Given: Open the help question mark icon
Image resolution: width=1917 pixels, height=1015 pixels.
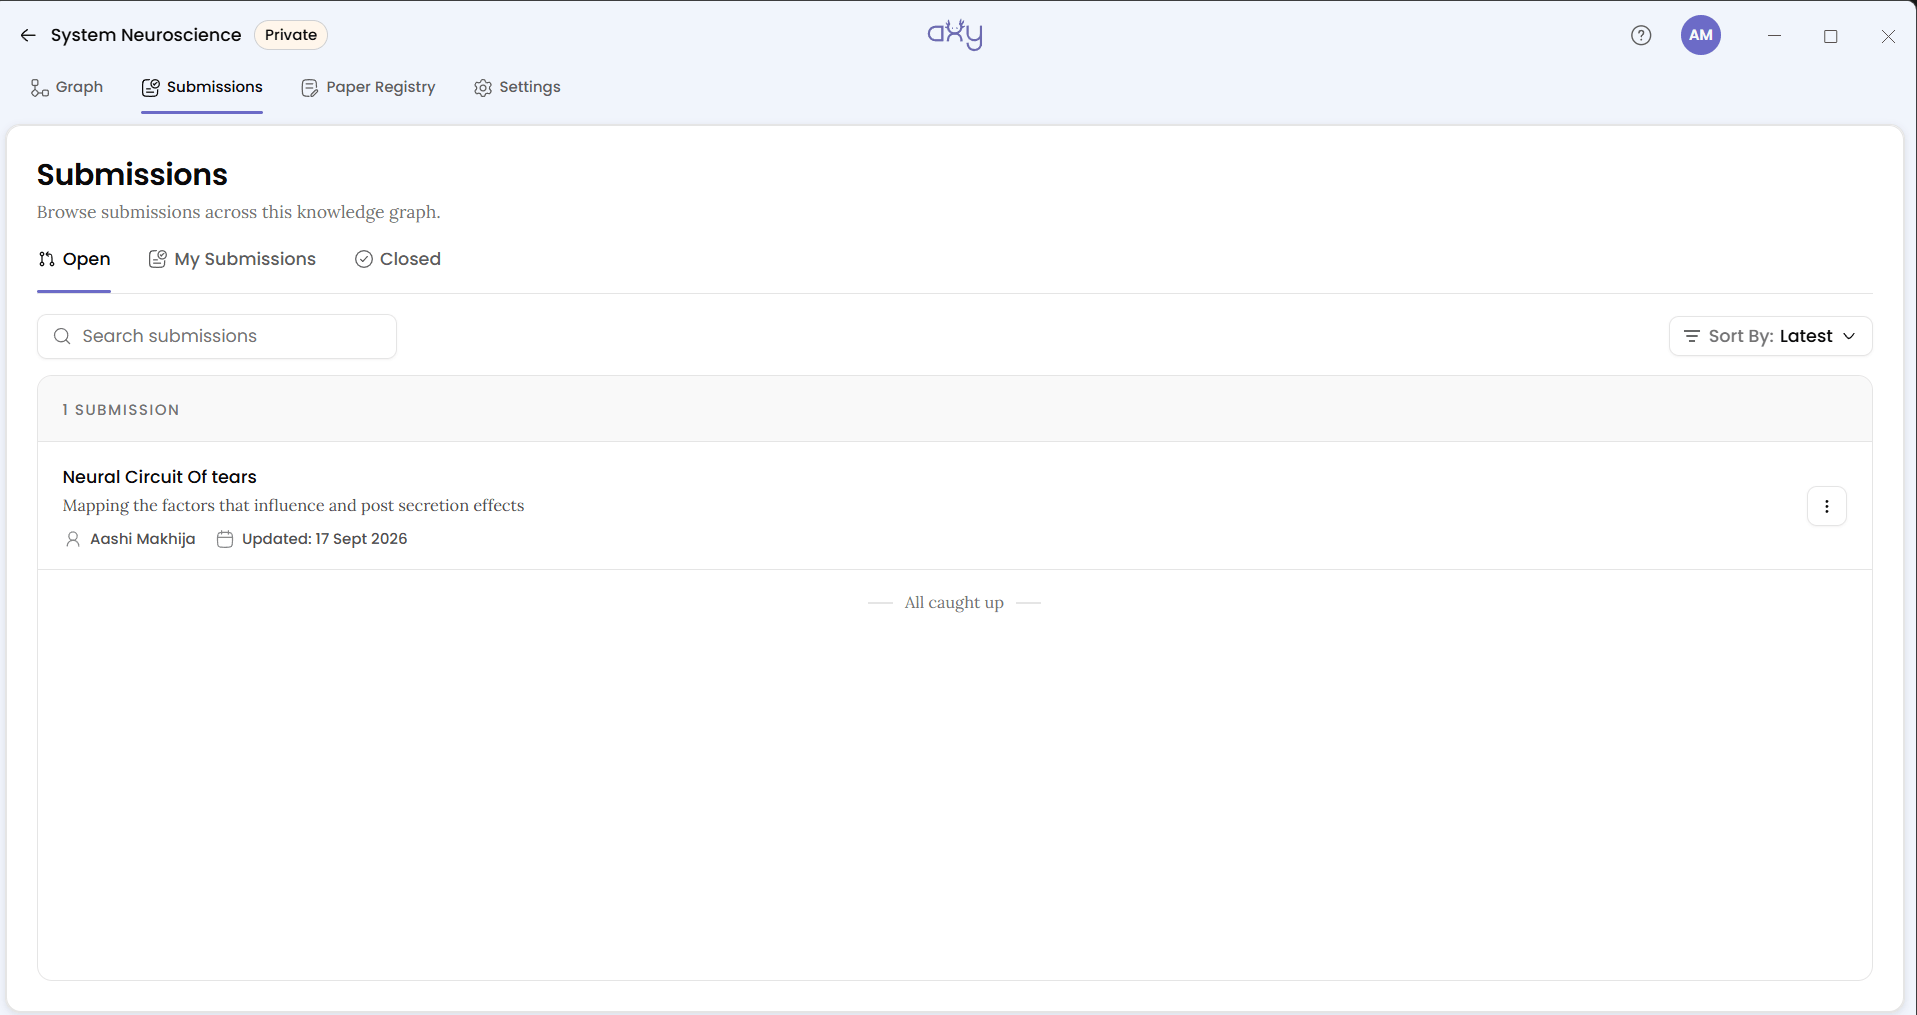Looking at the screenshot, I should [x=1641, y=35].
